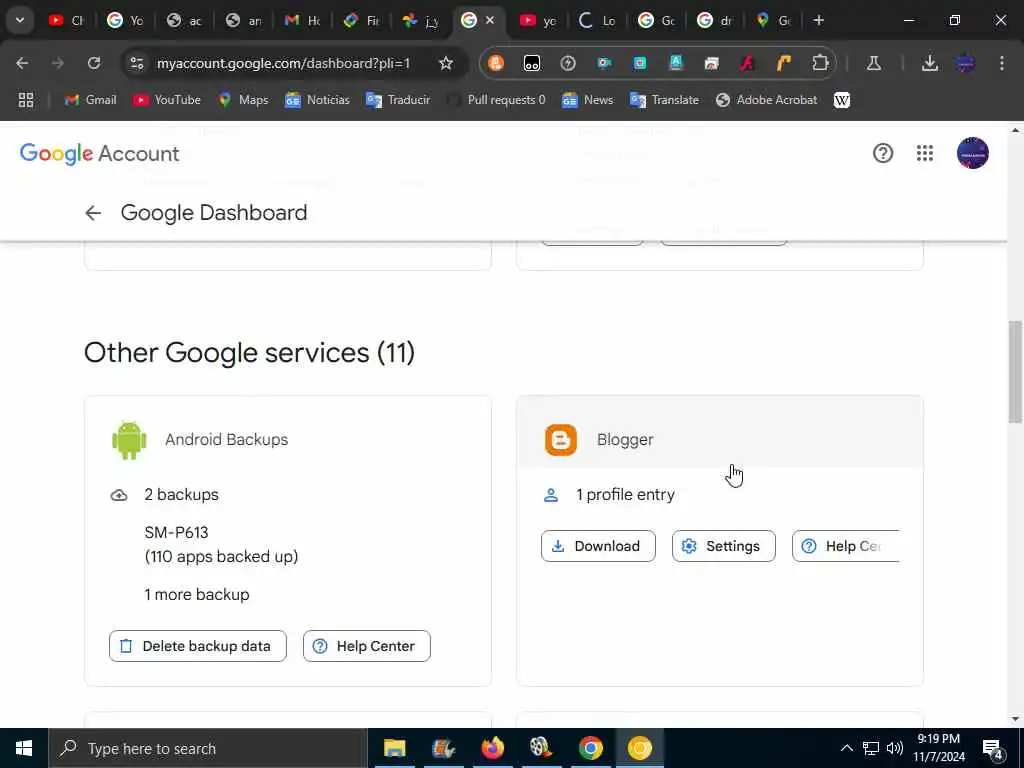Open the Extensions puzzle piece menu
Image resolution: width=1024 pixels, height=768 pixels.
820,63
